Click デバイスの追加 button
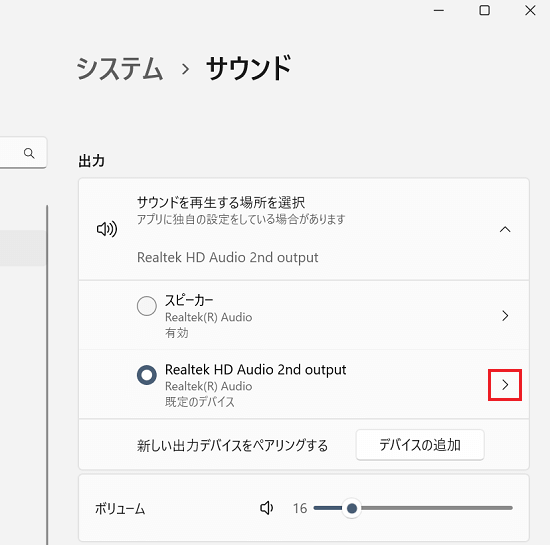The image size is (550, 545). pyautogui.click(x=420, y=445)
